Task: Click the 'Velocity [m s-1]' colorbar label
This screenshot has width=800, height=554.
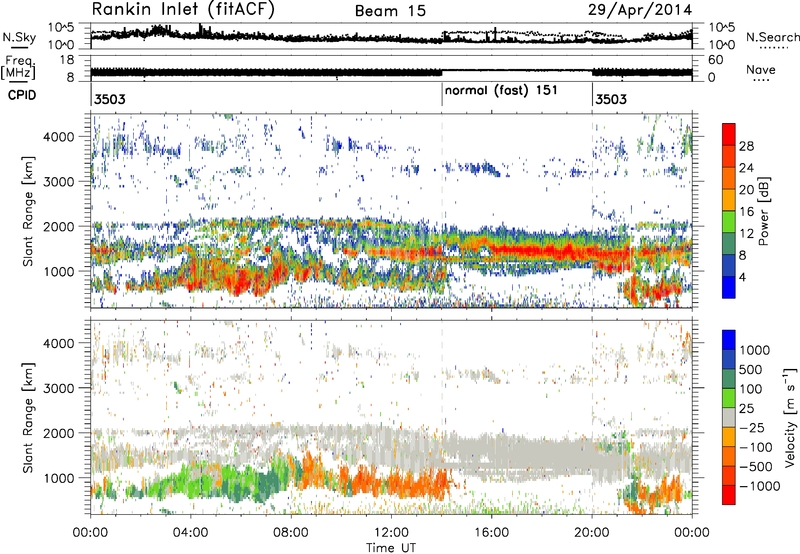Action: [x=790, y=417]
